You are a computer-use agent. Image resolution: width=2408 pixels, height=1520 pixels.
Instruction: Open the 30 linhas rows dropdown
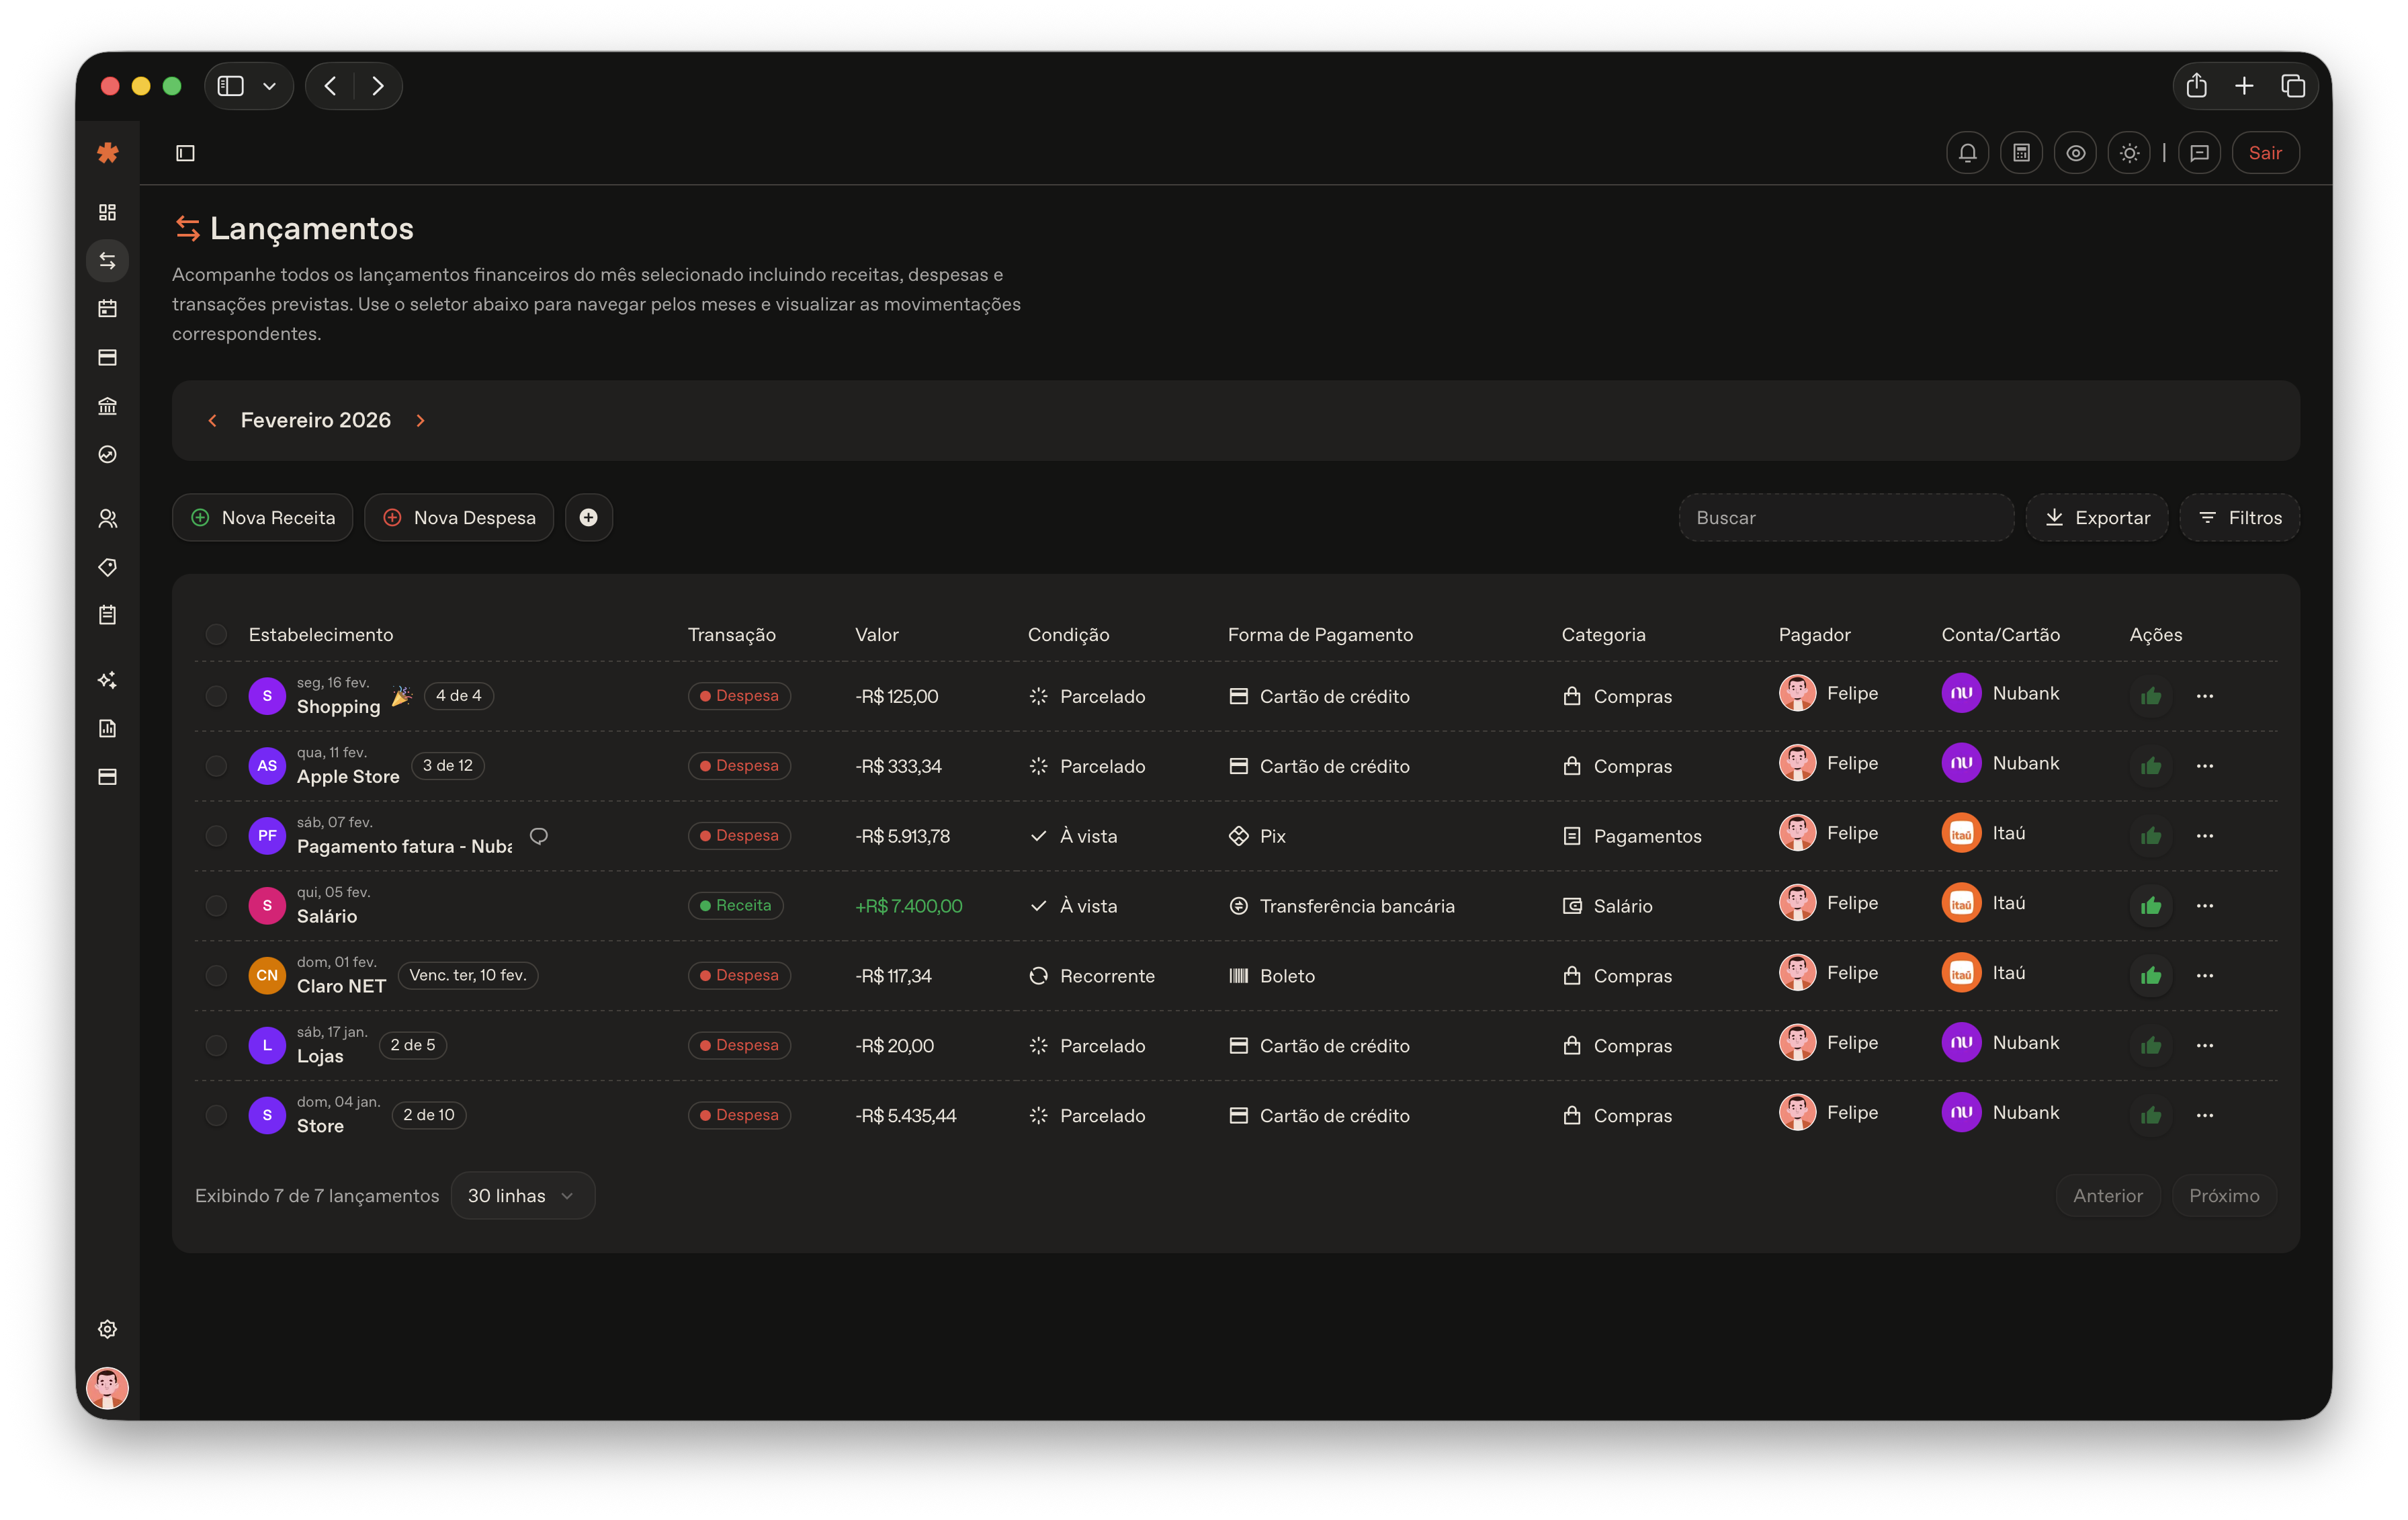pyautogui.click(x=522, y=1196)
